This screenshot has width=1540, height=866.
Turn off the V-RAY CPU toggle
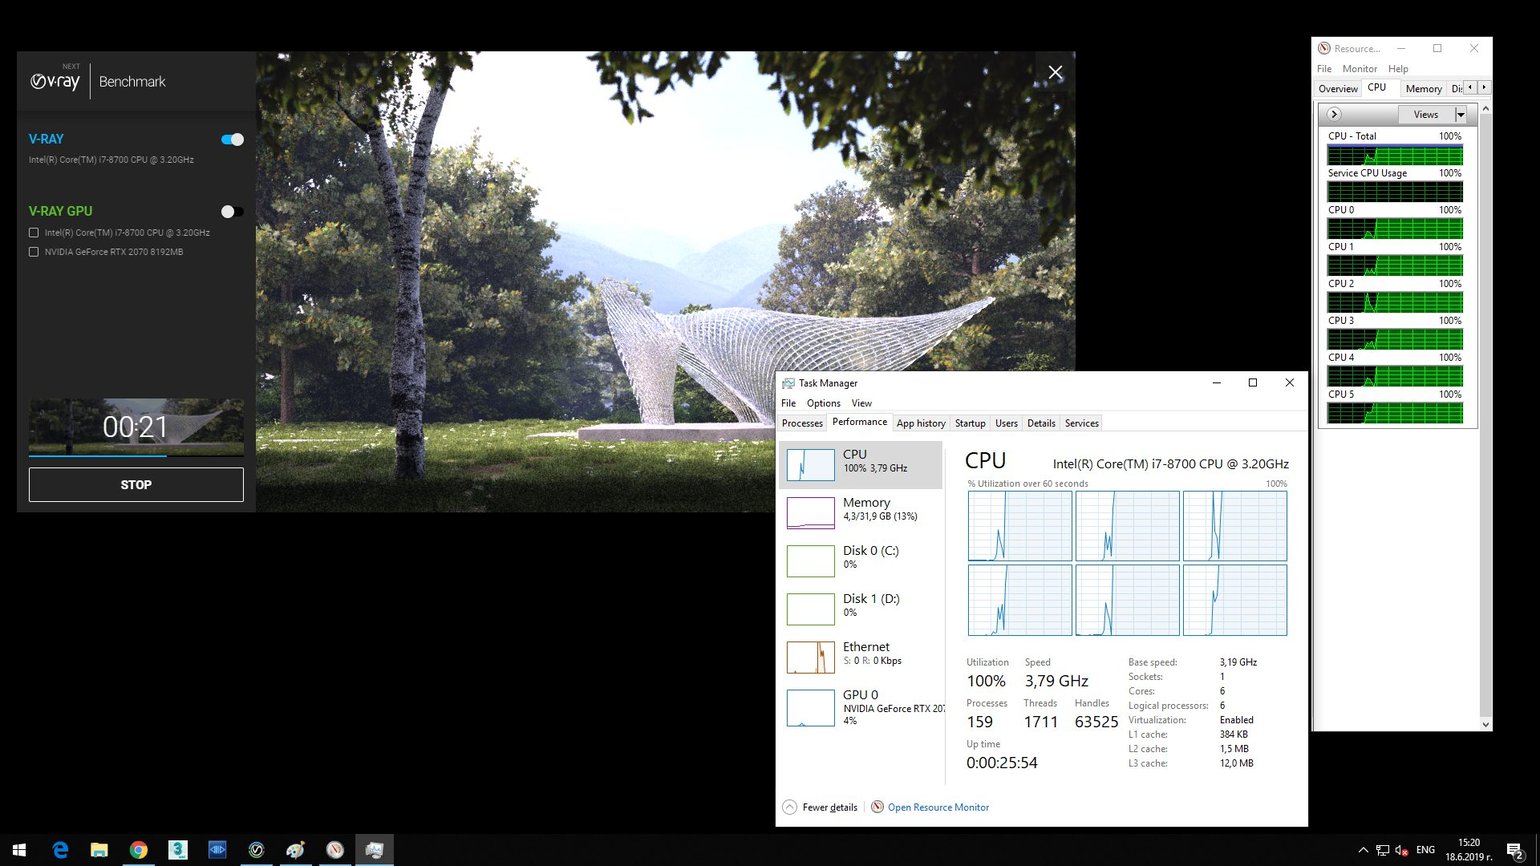tap(232, 140)
